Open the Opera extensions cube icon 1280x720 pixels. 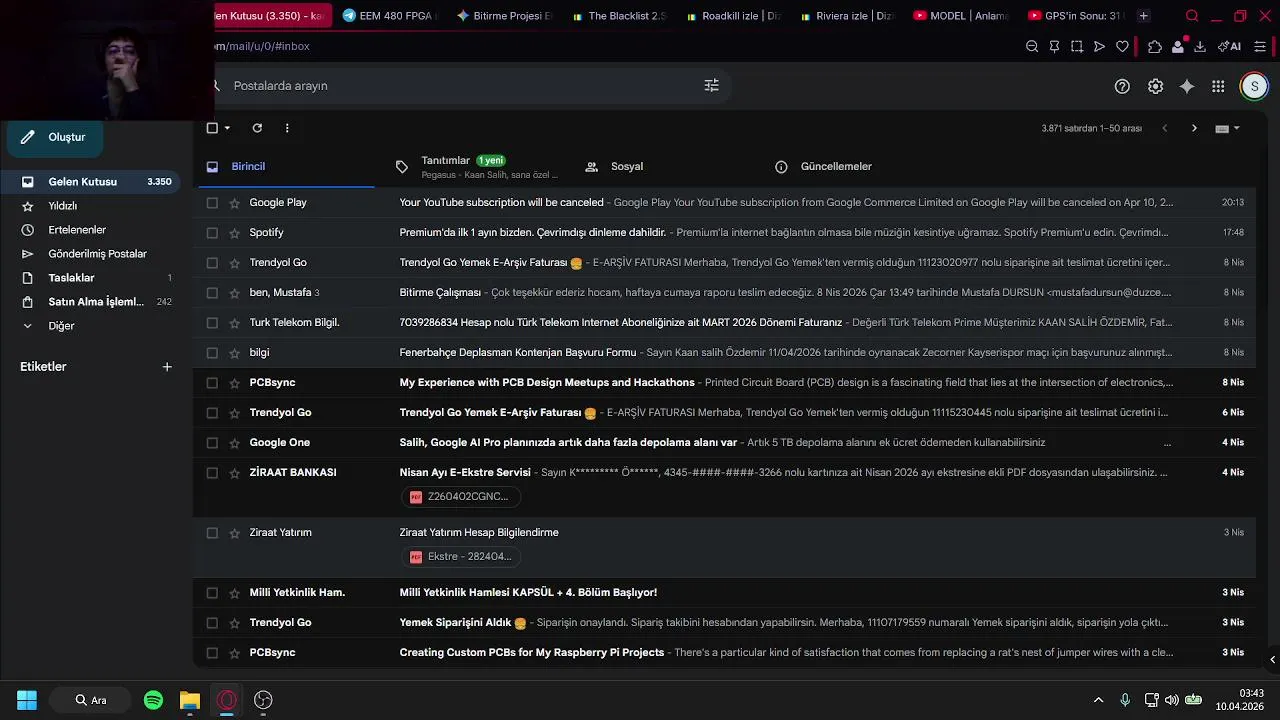click(x=1155, y=46)
